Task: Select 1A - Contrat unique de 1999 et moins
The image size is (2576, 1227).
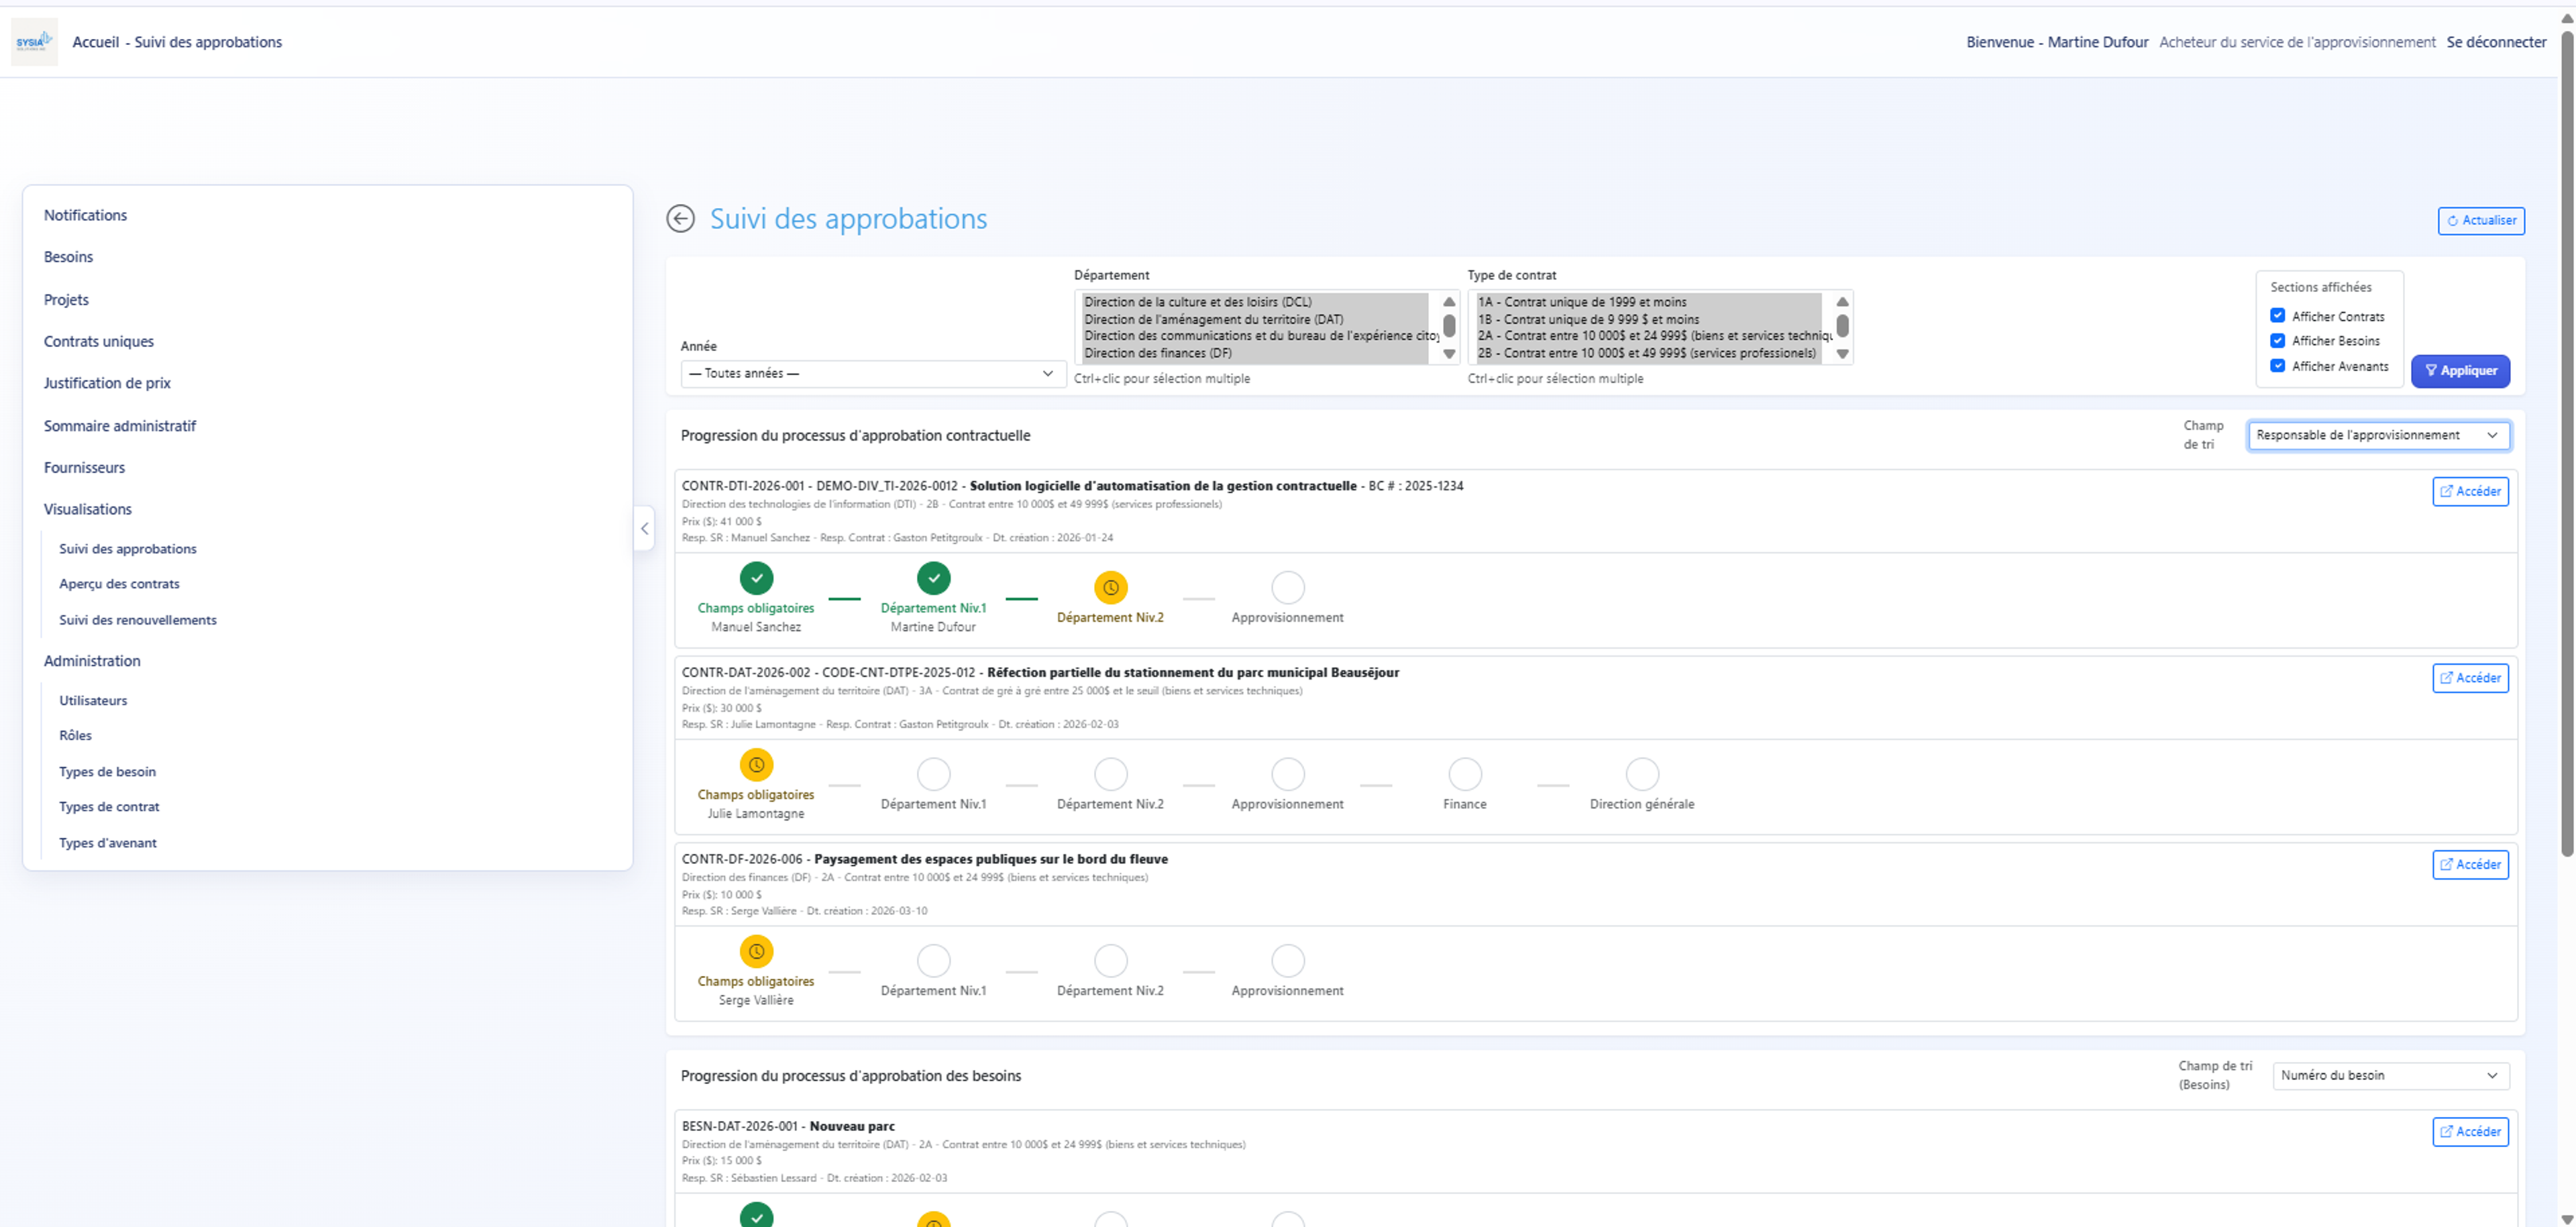Action: 1648,302
